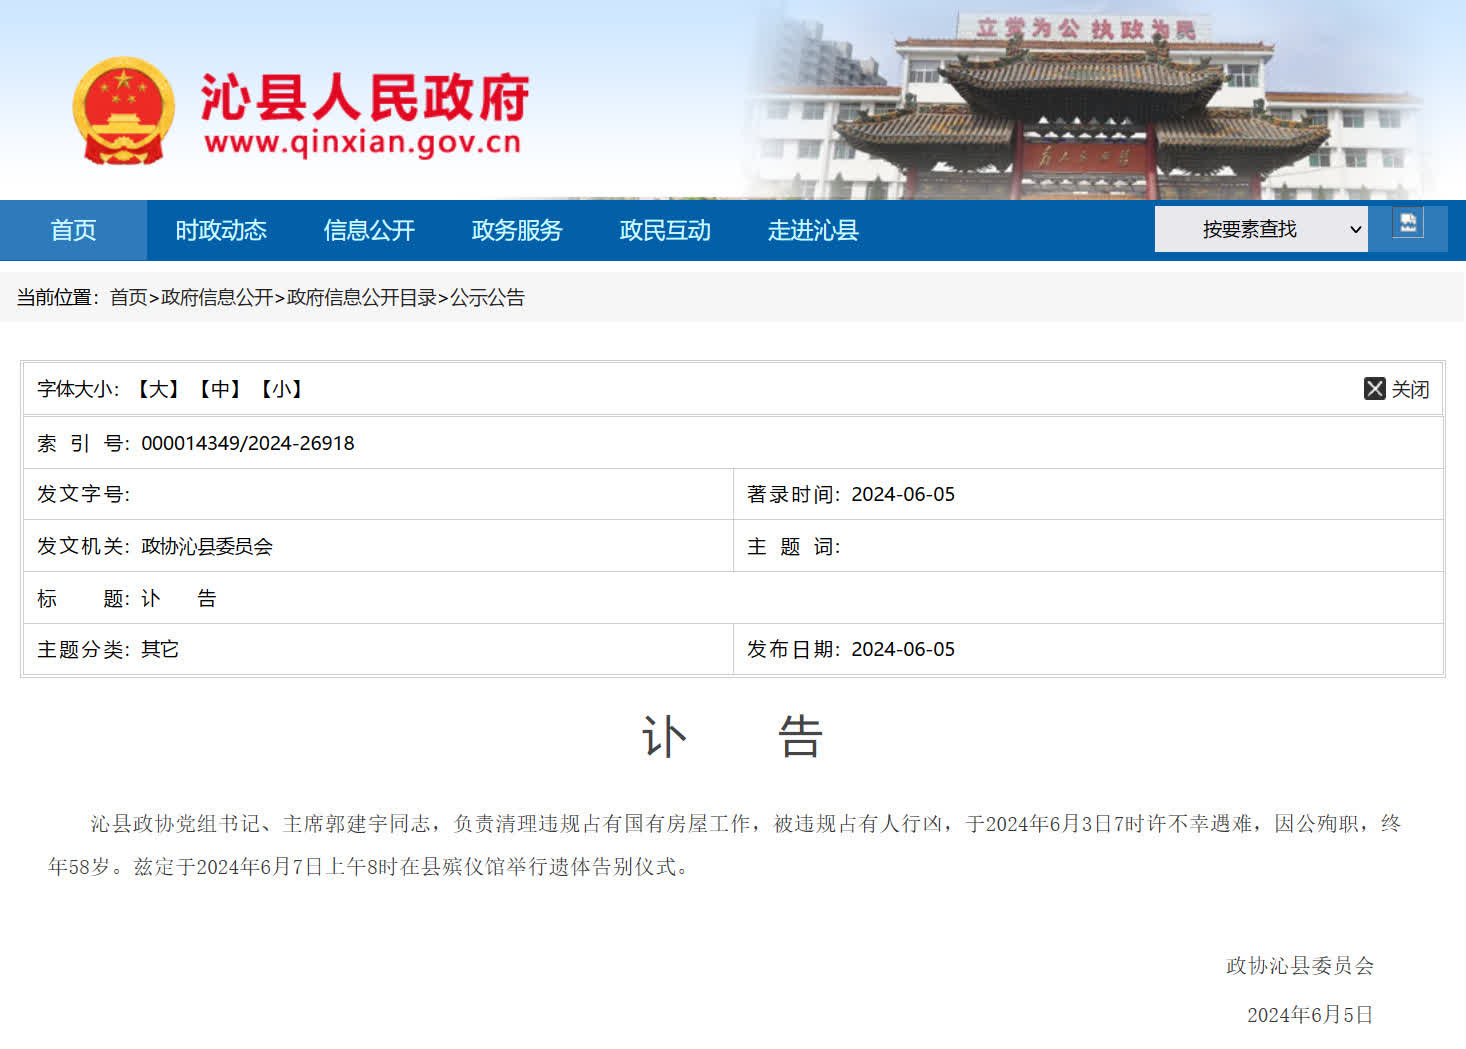The width and height of the screenshot is (1466, 1049).
Task: Open the 政府信息公开目录 breadcrumb link
Action: 362,297
